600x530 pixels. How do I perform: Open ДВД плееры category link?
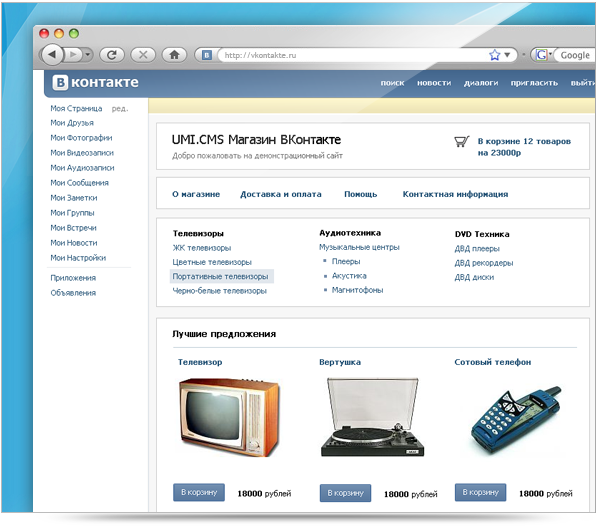(x=477, y=249)
